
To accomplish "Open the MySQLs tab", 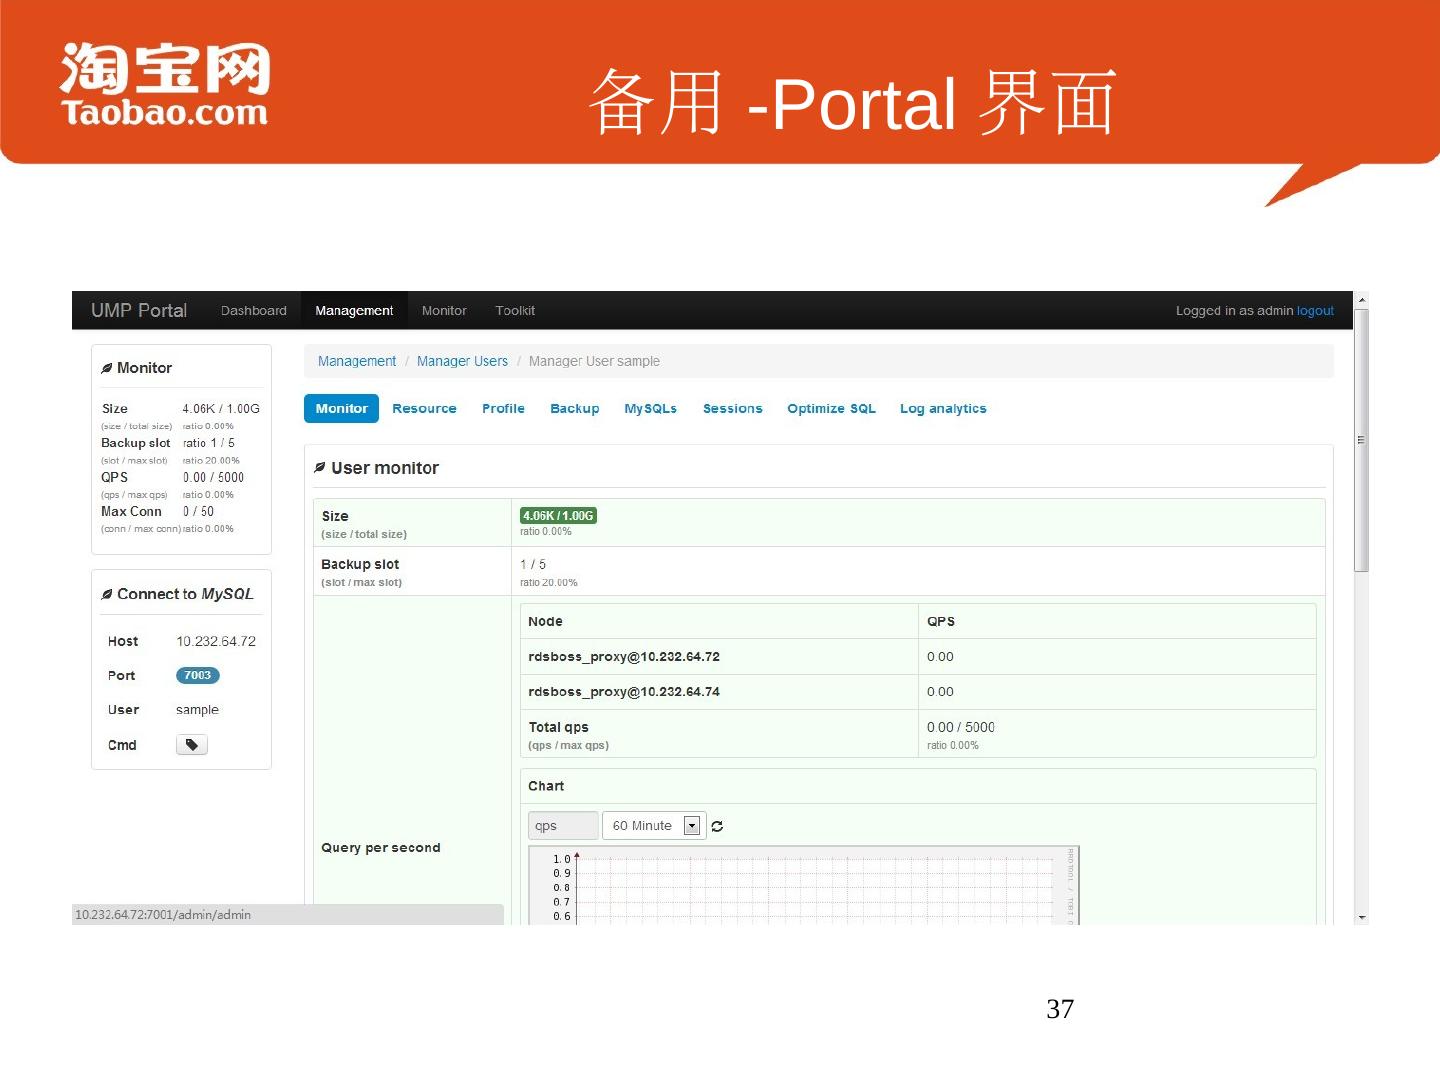I will [x=650, y=409].
